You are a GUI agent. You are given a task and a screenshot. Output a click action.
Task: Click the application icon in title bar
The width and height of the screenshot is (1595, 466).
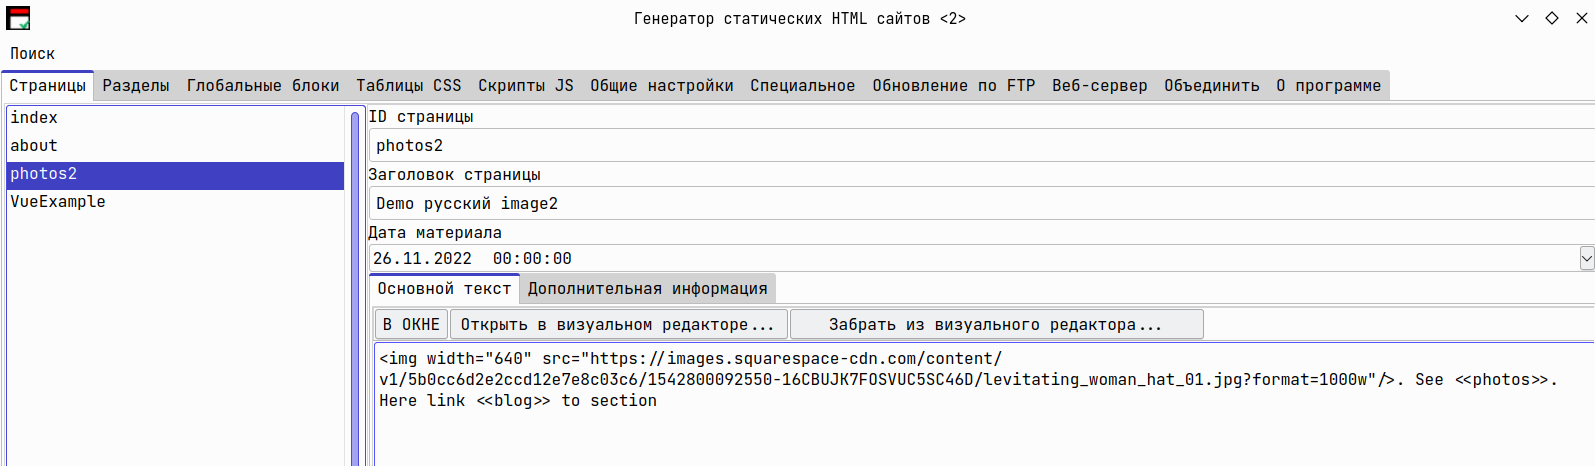pos(18,18)
